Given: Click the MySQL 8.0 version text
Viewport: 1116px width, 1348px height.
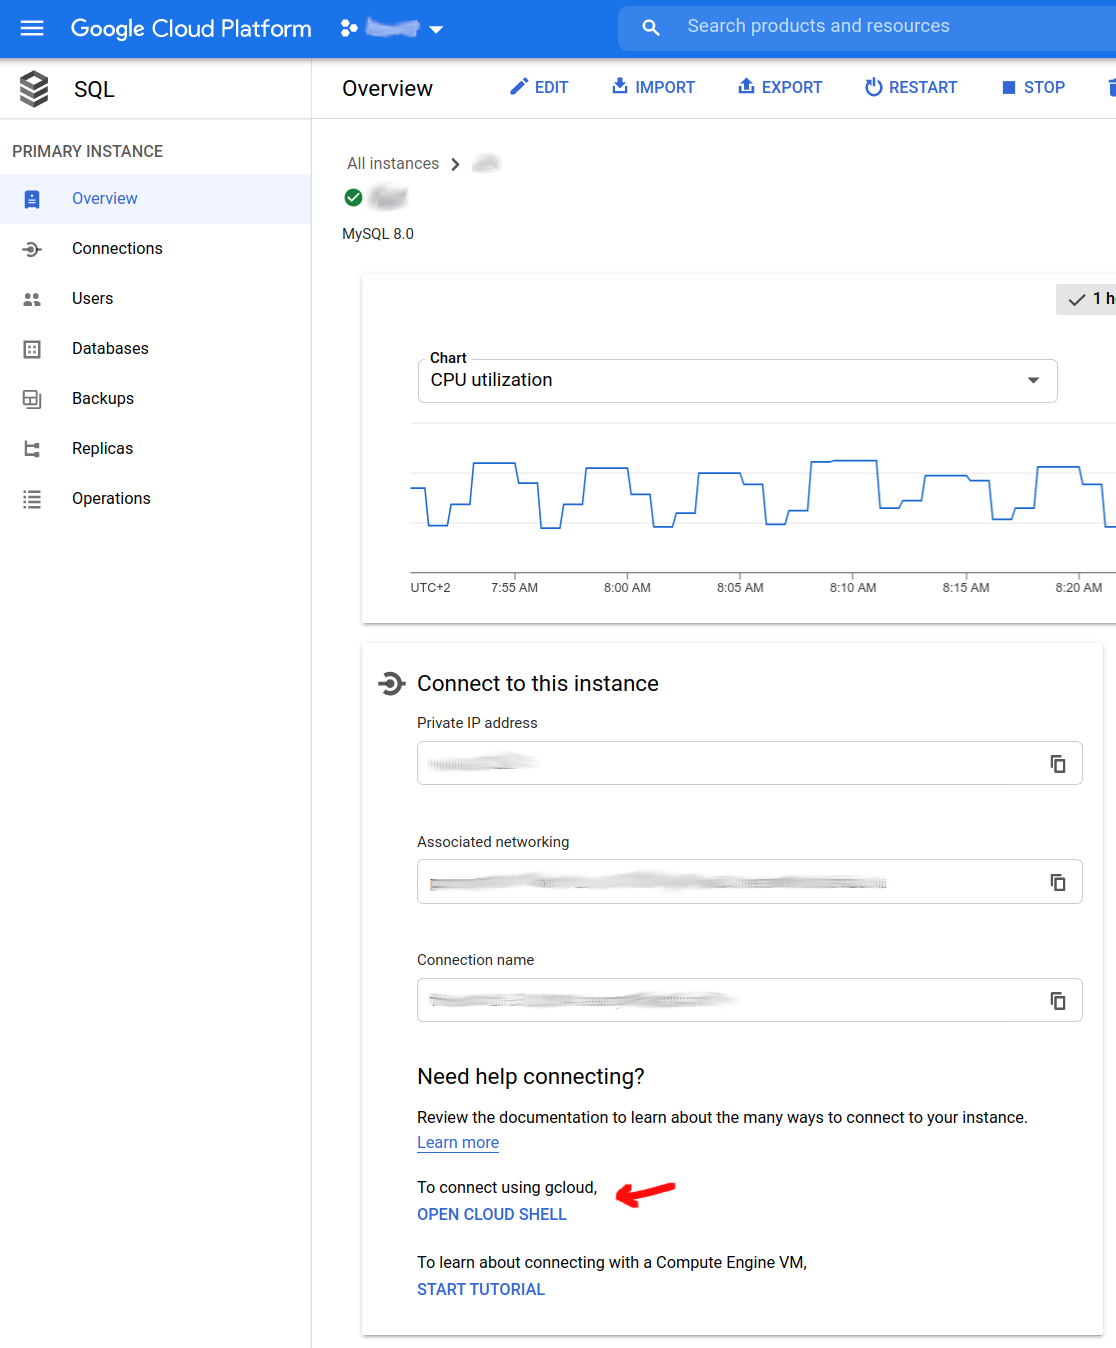Looking at the screenshot, I should pyautogui.click(x=378, y=234).
